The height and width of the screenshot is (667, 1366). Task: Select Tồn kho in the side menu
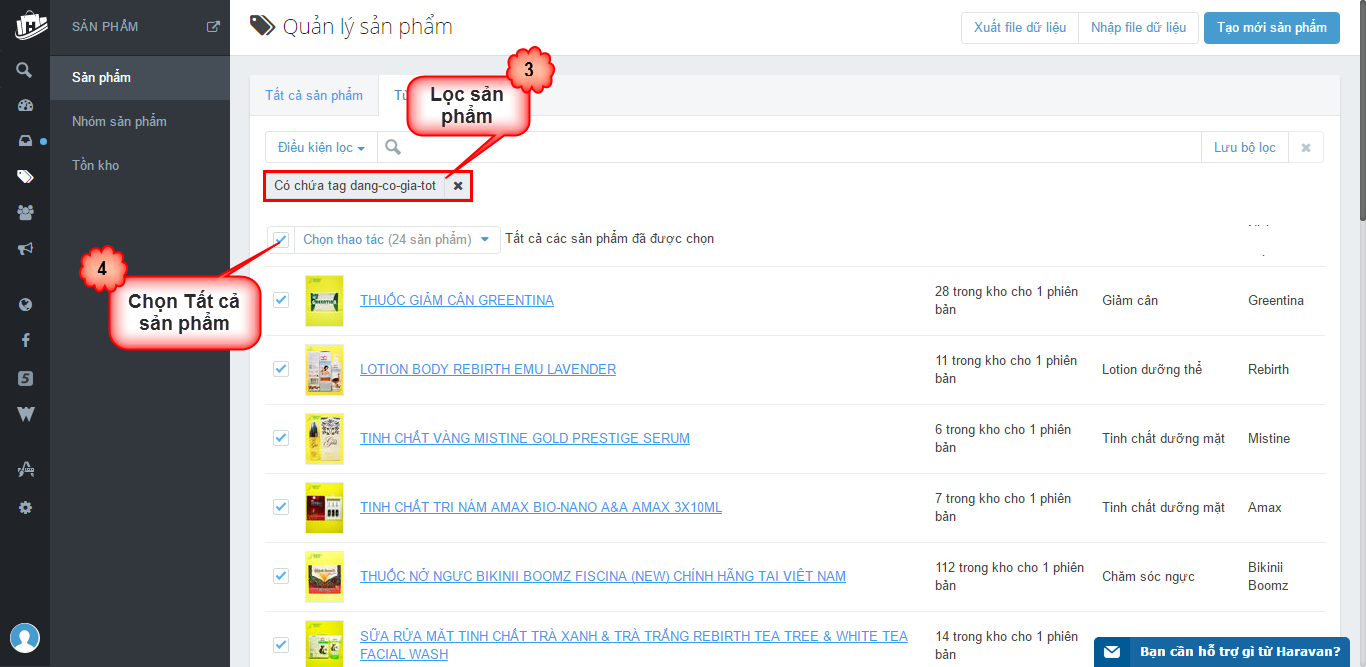pos(140,165)
